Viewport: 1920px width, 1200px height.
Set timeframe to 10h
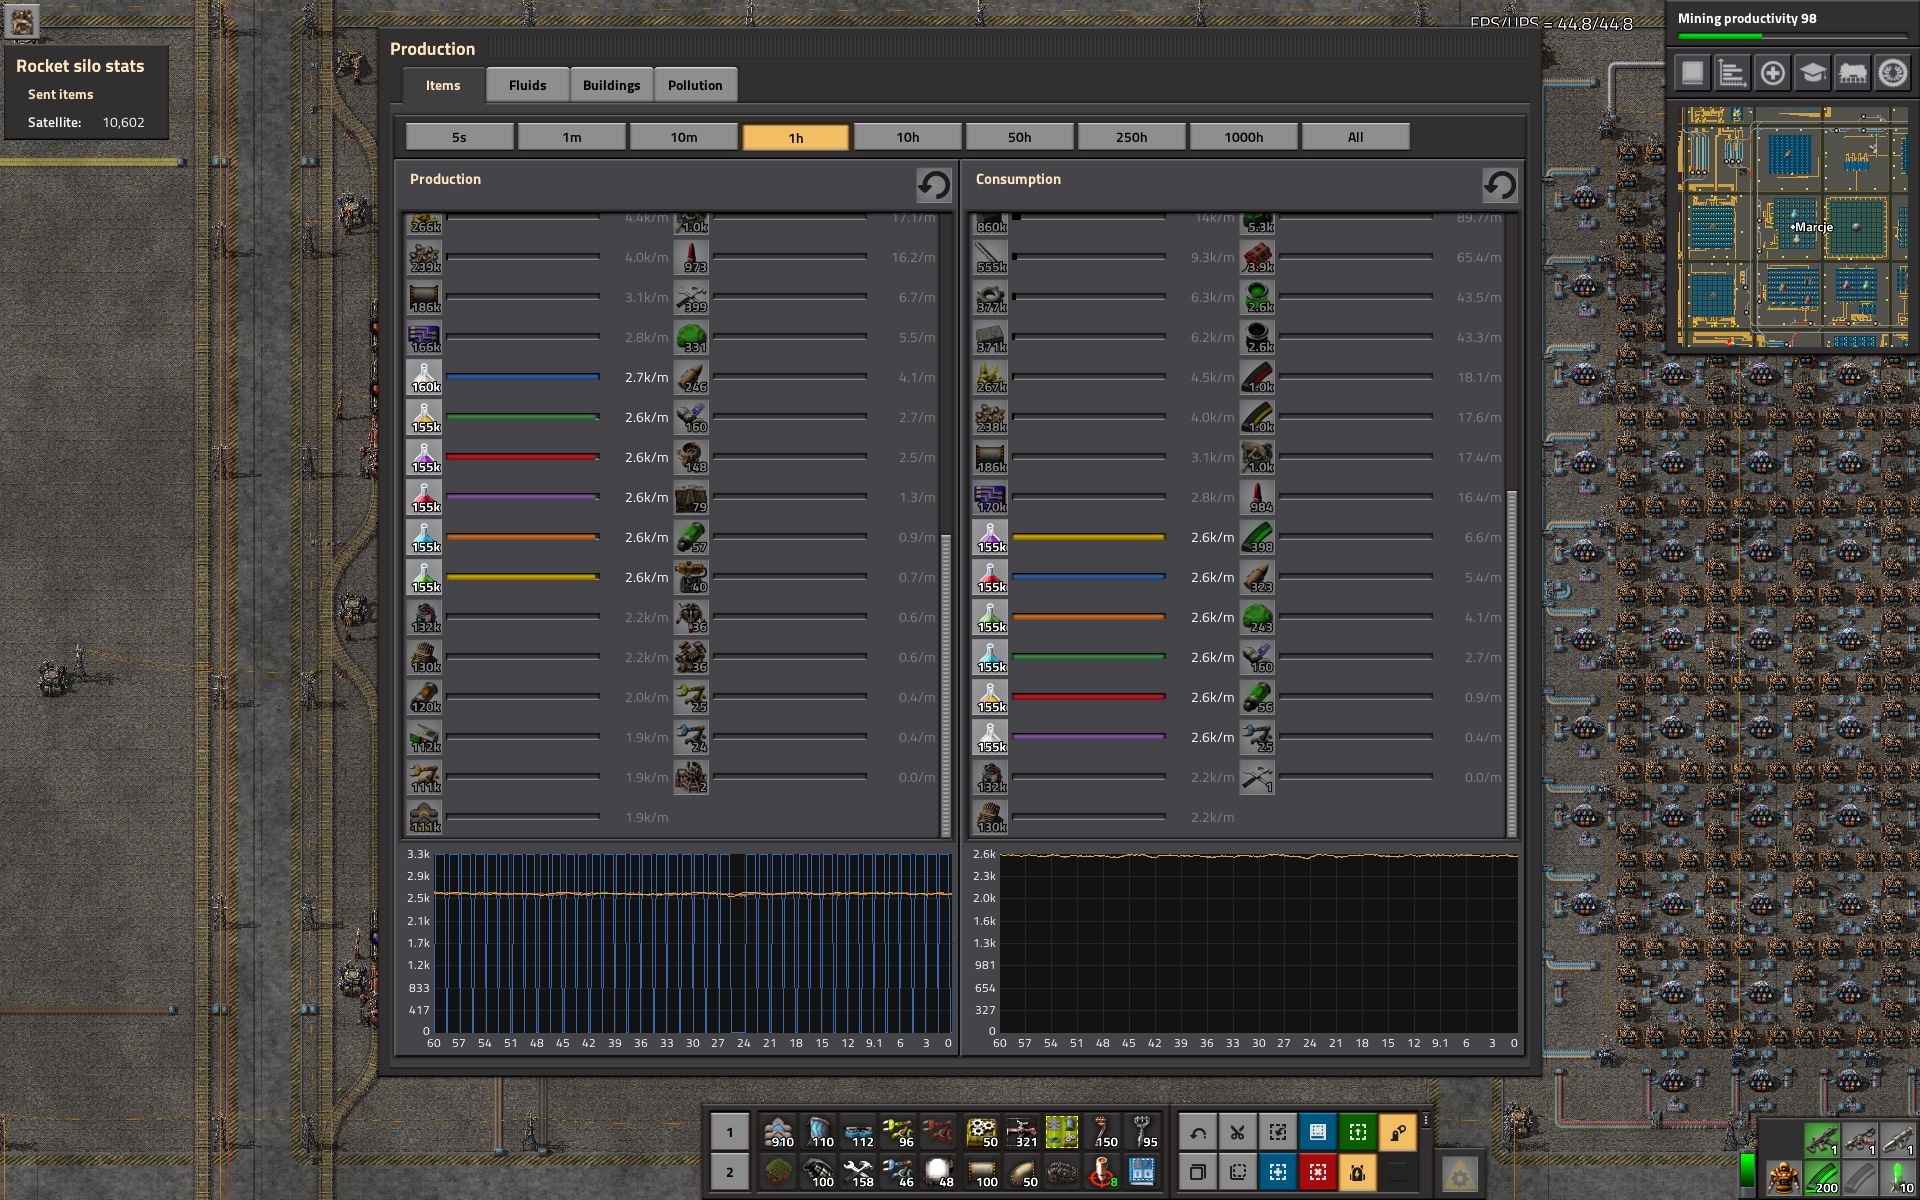[907, 137]
